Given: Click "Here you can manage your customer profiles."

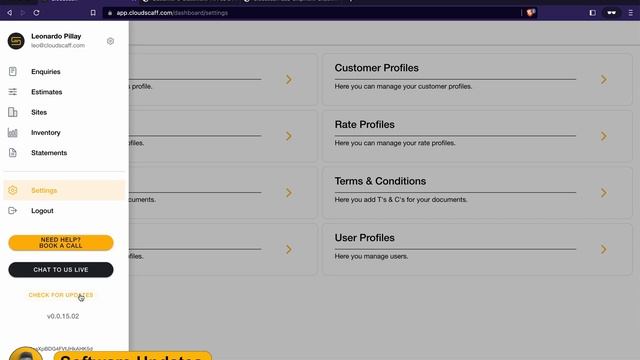Looking at the screenshot, I should click(403, 87).
